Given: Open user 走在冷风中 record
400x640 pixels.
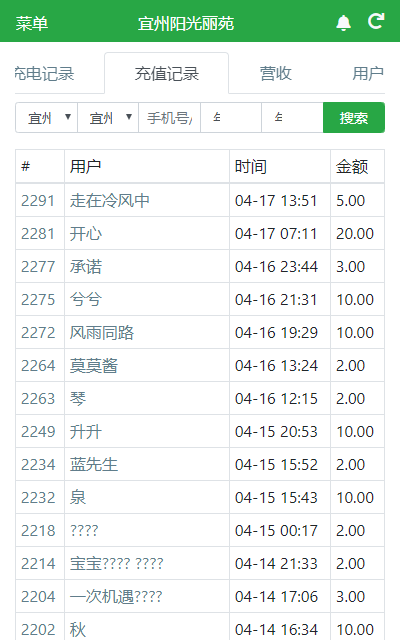Looking at the screenshot, I should (x=110, y=200).
